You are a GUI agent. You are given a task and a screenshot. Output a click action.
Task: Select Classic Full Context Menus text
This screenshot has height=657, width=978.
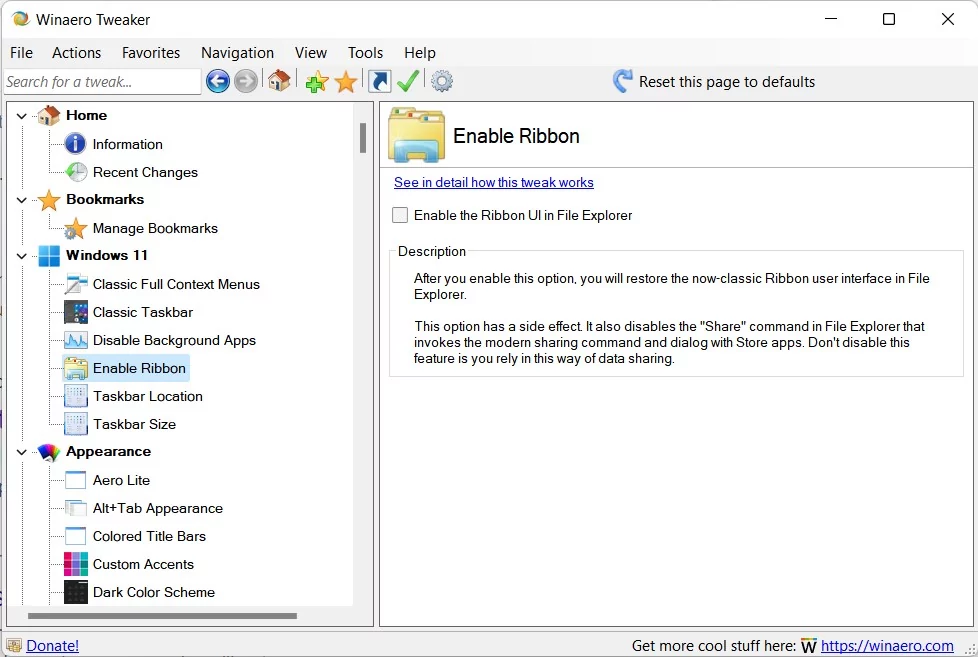[177, 285]
